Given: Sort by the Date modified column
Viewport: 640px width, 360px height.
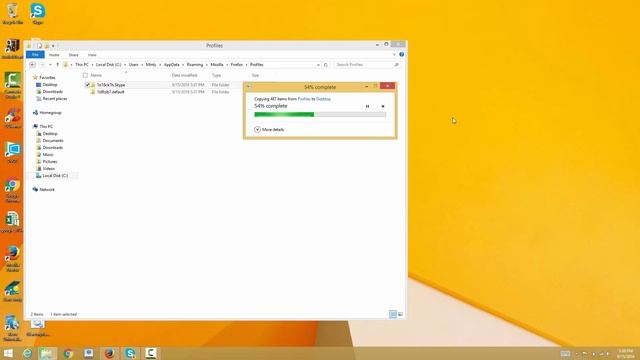Looking at the screenshot, I should click(184, 76).
